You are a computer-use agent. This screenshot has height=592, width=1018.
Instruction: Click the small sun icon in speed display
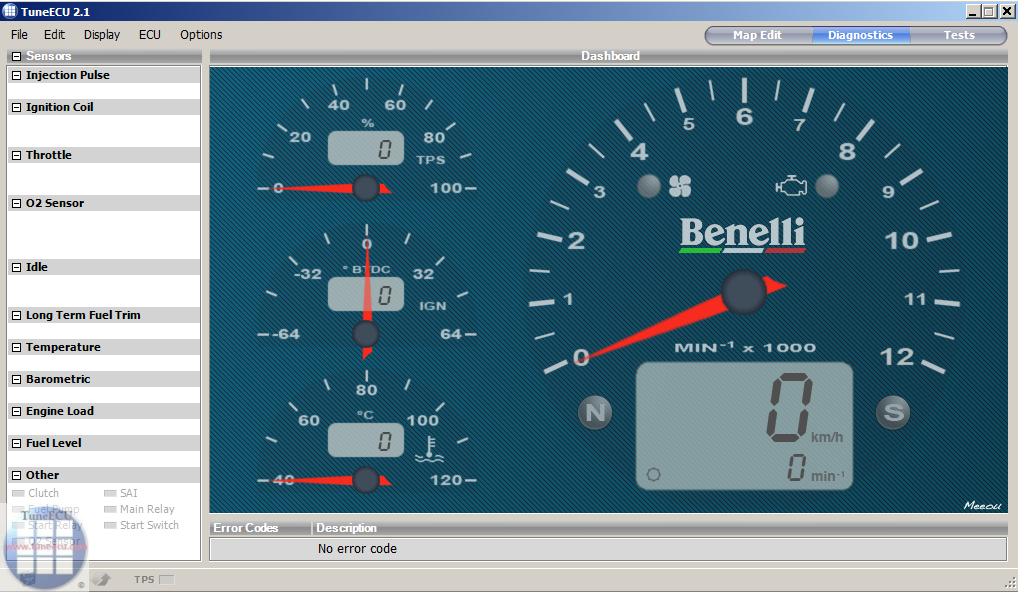(654, 474)
